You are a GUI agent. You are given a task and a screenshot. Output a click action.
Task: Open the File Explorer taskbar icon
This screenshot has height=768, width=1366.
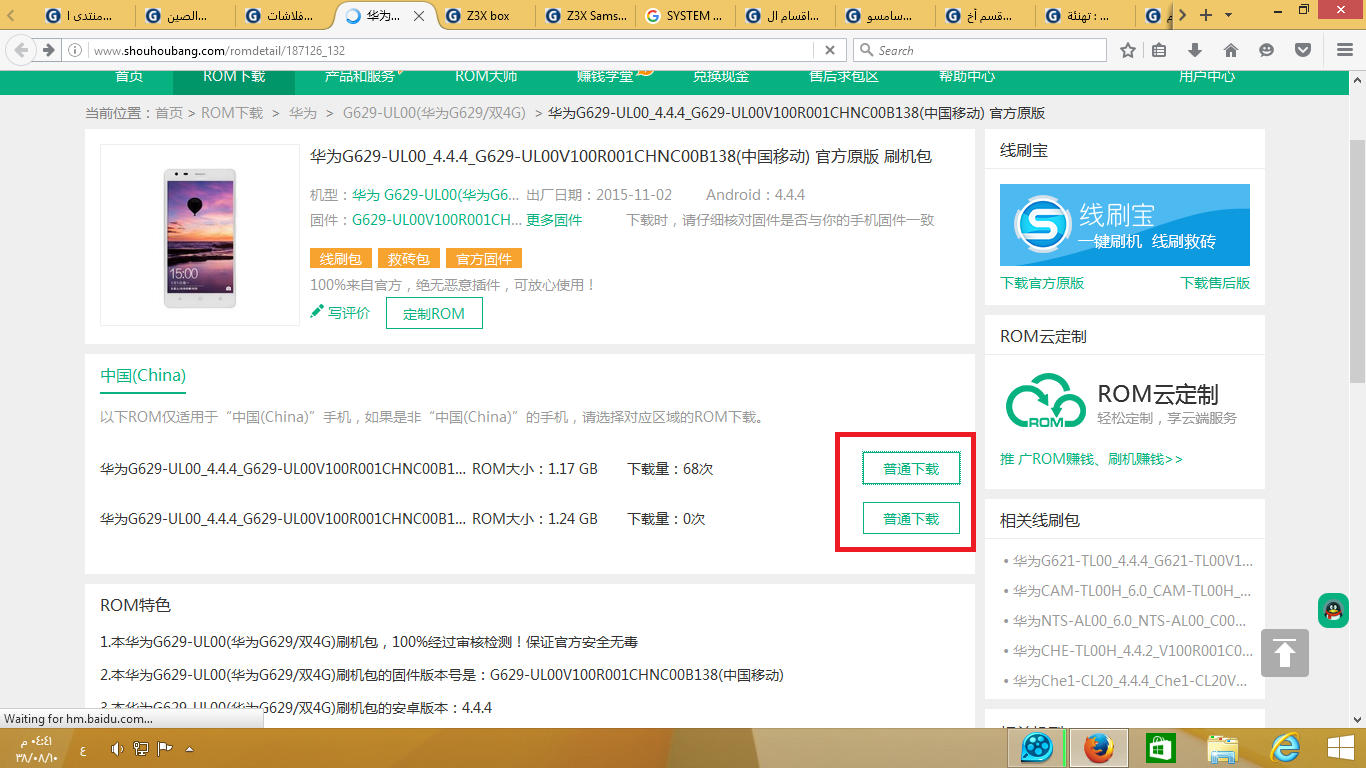1222,748
